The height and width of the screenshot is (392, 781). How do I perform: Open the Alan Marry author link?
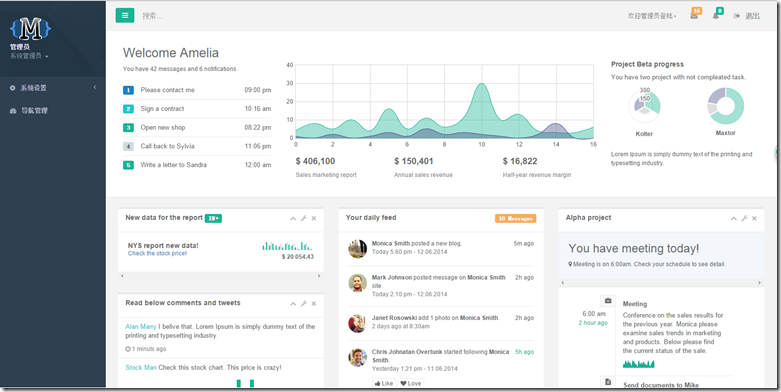(141, 327)
